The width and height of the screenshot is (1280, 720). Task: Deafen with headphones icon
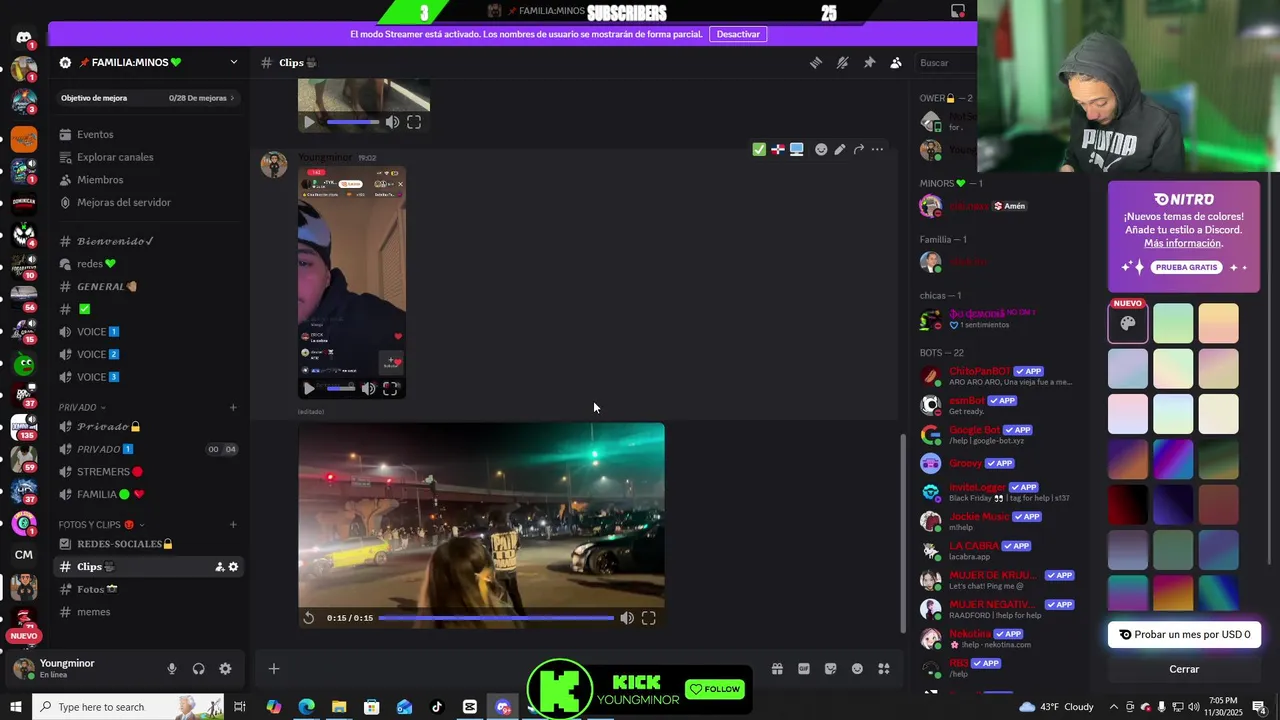198,669
